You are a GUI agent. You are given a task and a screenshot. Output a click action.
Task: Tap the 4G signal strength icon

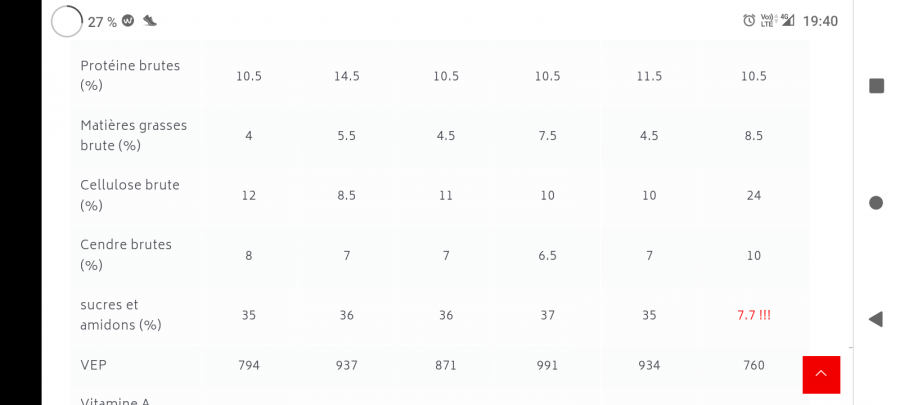(x=787, y=20)
